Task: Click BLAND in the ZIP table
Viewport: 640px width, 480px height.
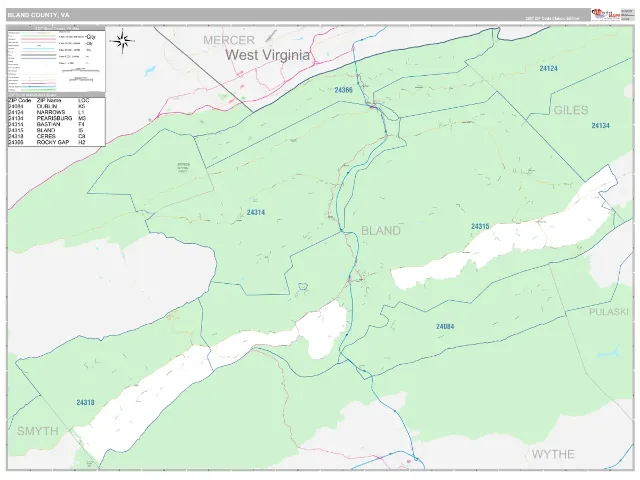Action: click(x=46, y=130)
